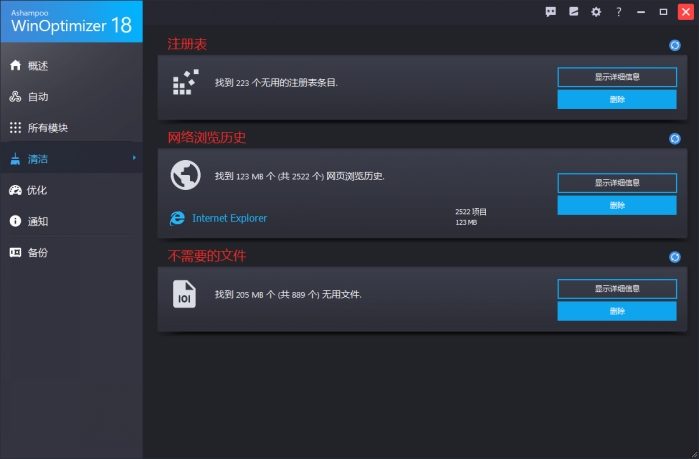Viewport: 699px width, 459px height.
Task: Go to the 自动 sidebar item
Action: pyautogui.click(x=37, y=97)
